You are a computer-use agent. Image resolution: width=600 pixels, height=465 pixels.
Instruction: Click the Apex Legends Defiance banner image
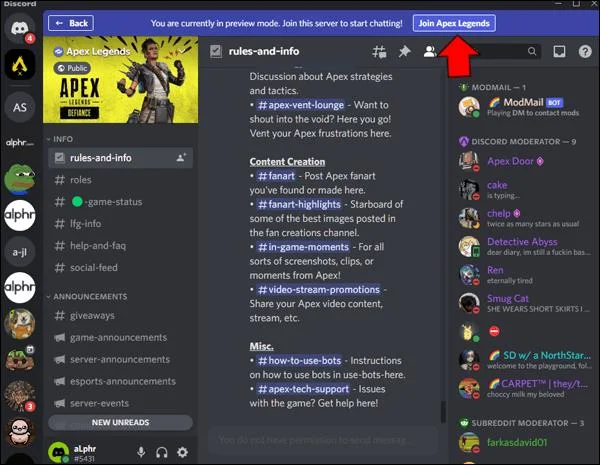(121, 80)
